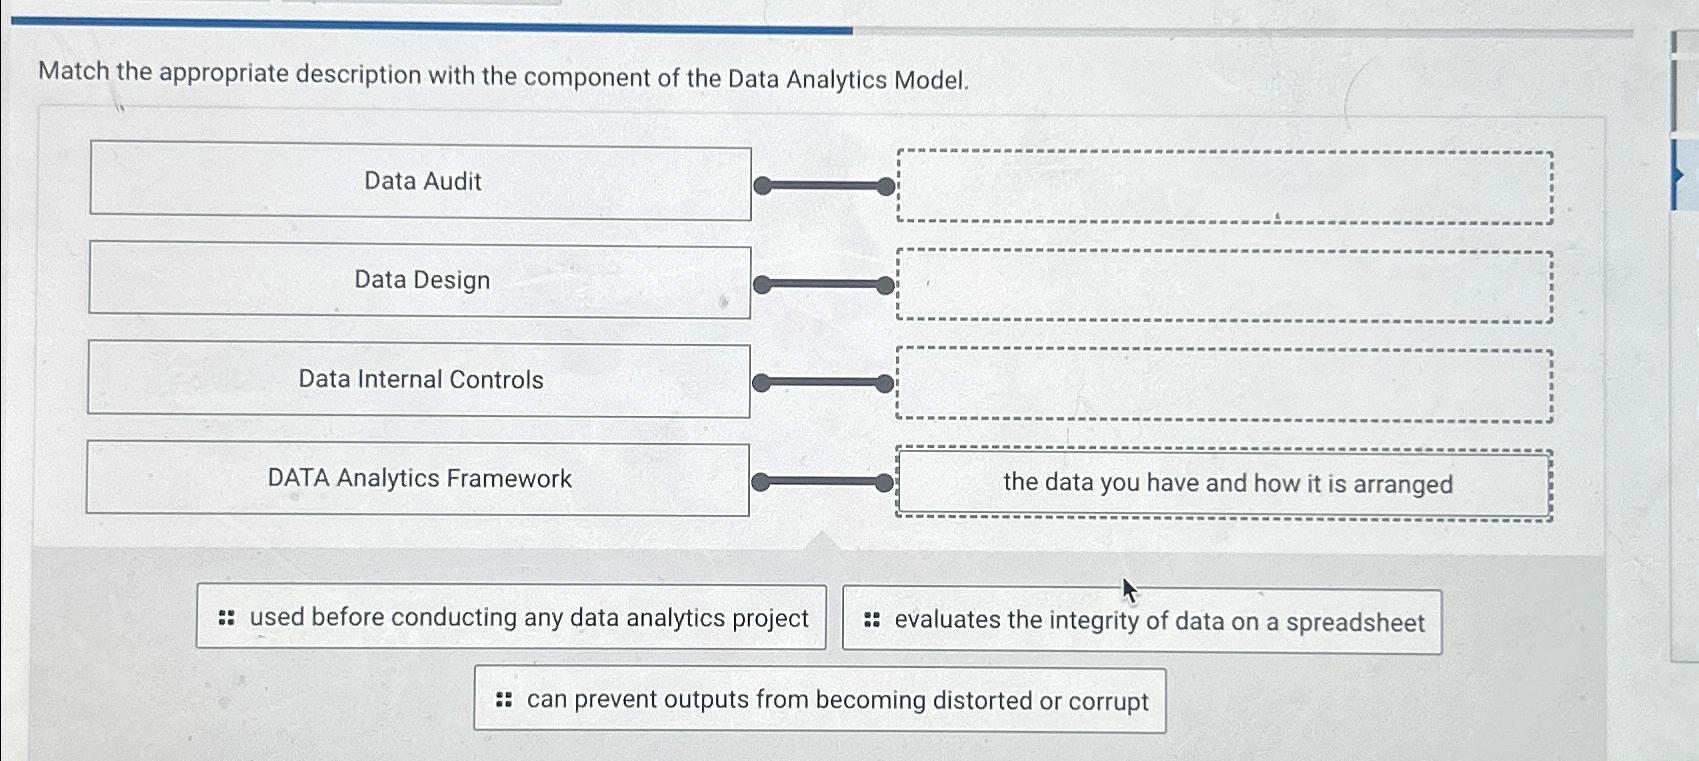Click the connector dot beside DATA Analytics Framework
Viewport: 1699px width, 761px height.
click(x=761, y=483)
